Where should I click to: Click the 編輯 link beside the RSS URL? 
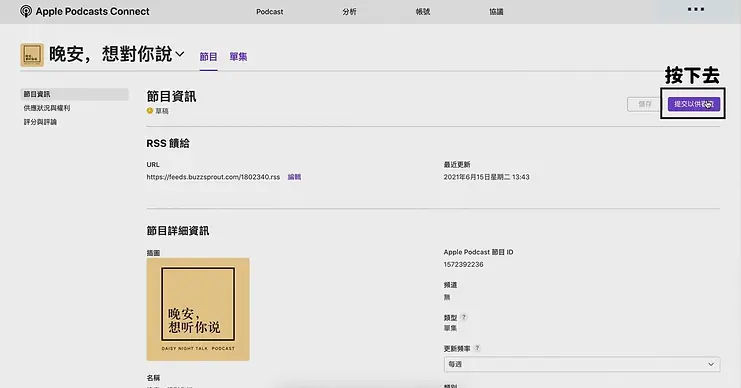tap(294, 177)
